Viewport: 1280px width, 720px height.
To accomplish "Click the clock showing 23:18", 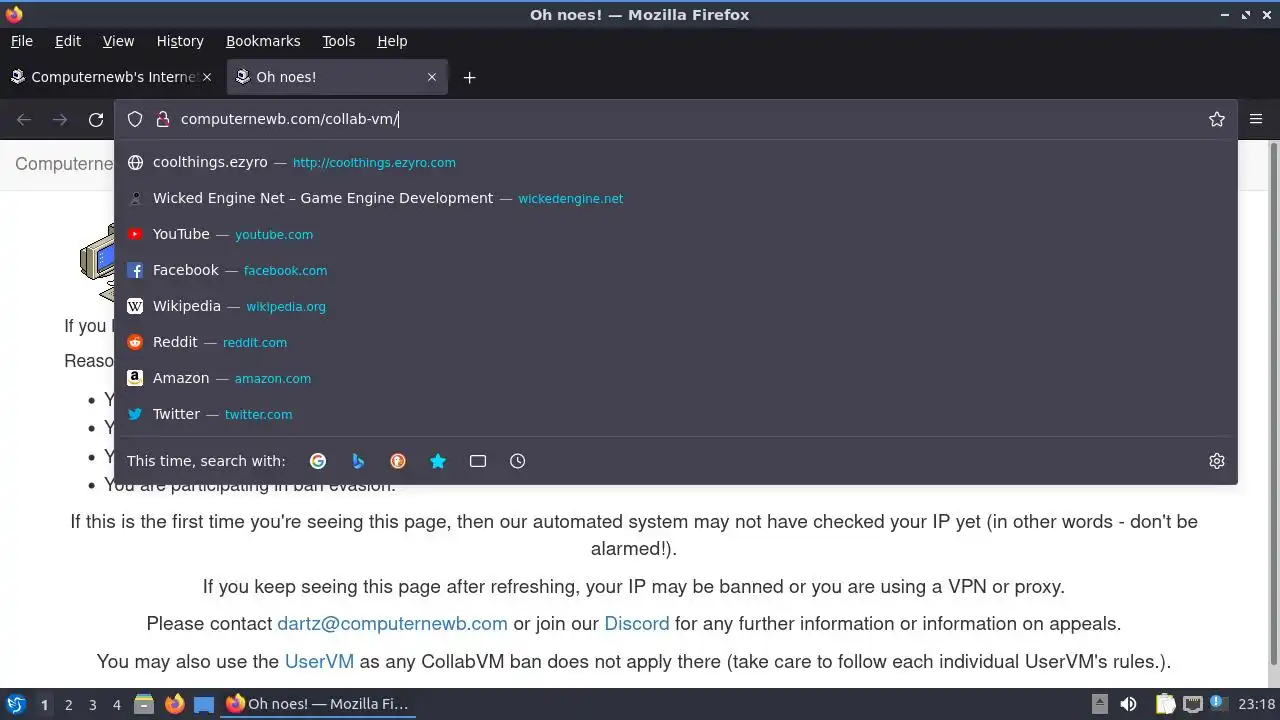I will click(1257, 704).
